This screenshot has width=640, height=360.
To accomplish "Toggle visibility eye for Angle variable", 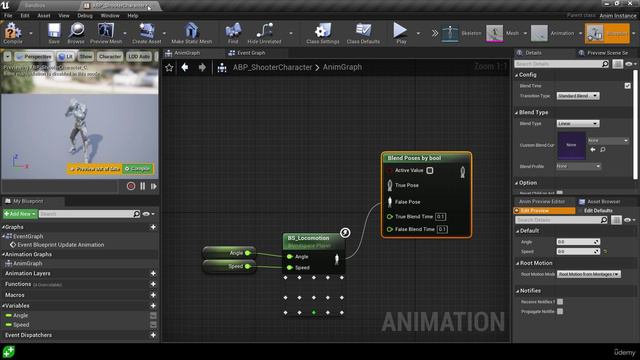I will tap(153, 316).
